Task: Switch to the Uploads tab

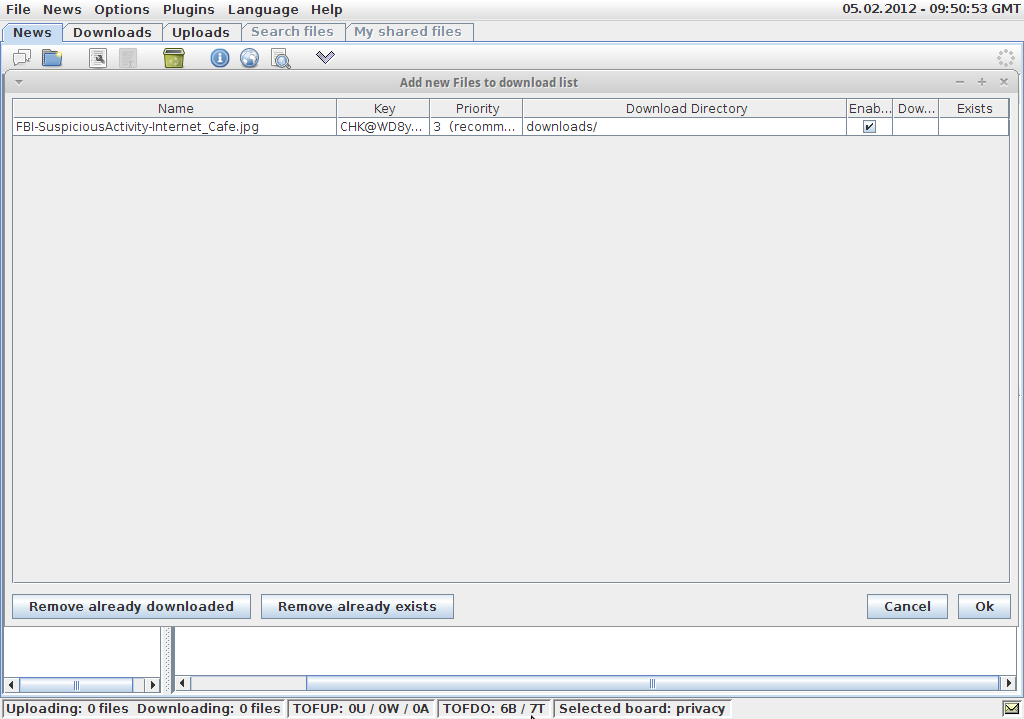Action: pos(201,32)
